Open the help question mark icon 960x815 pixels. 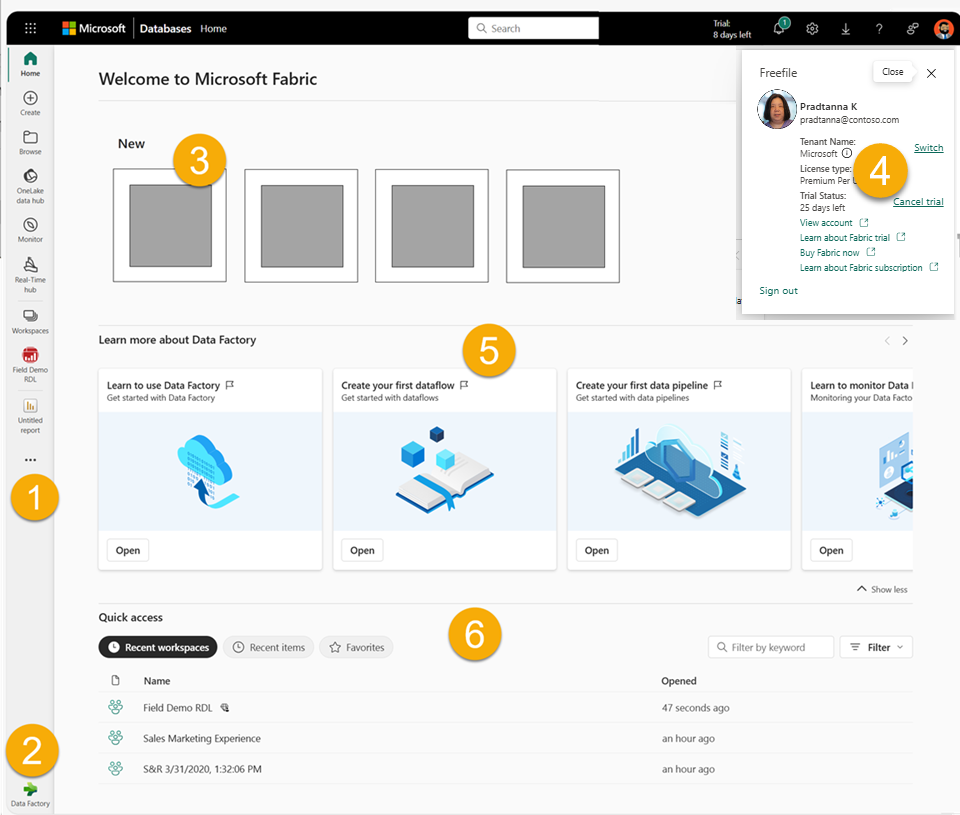point(879,29)
